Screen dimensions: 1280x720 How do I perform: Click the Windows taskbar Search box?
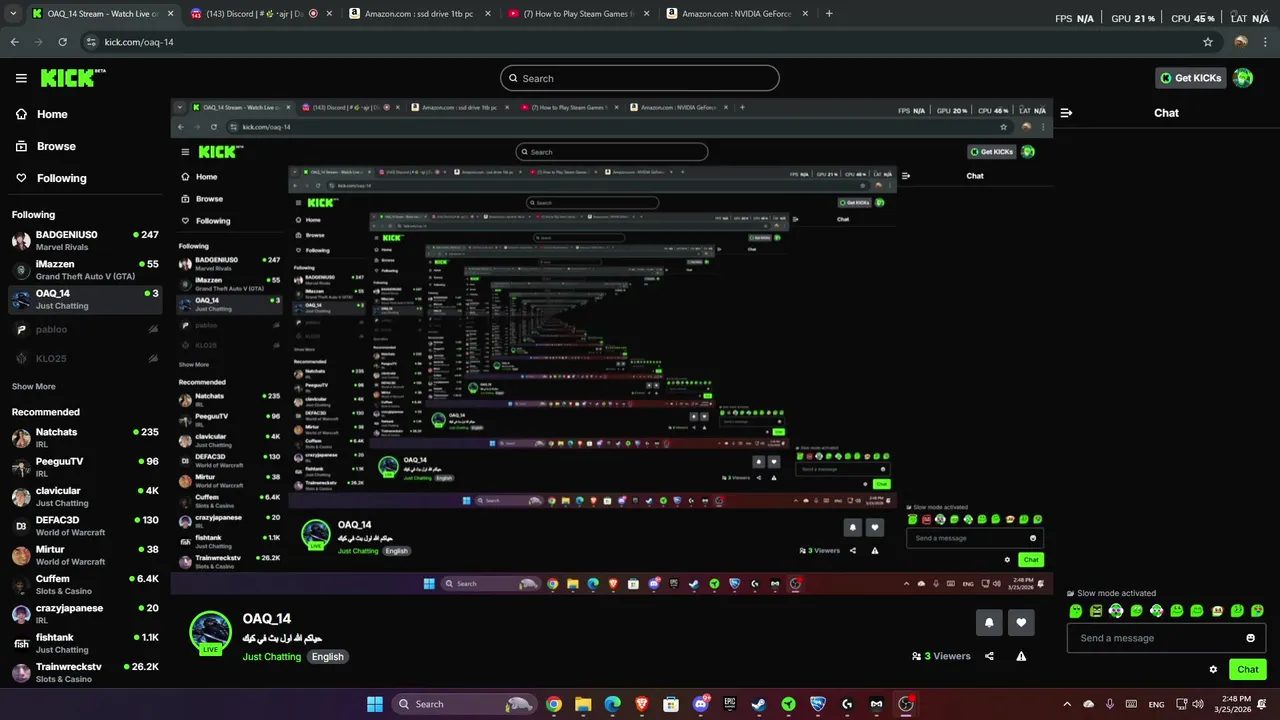465,704
